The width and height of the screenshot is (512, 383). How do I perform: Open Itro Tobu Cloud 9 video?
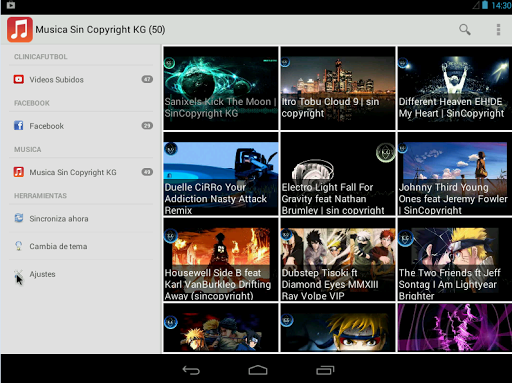(x=338, y=88)
